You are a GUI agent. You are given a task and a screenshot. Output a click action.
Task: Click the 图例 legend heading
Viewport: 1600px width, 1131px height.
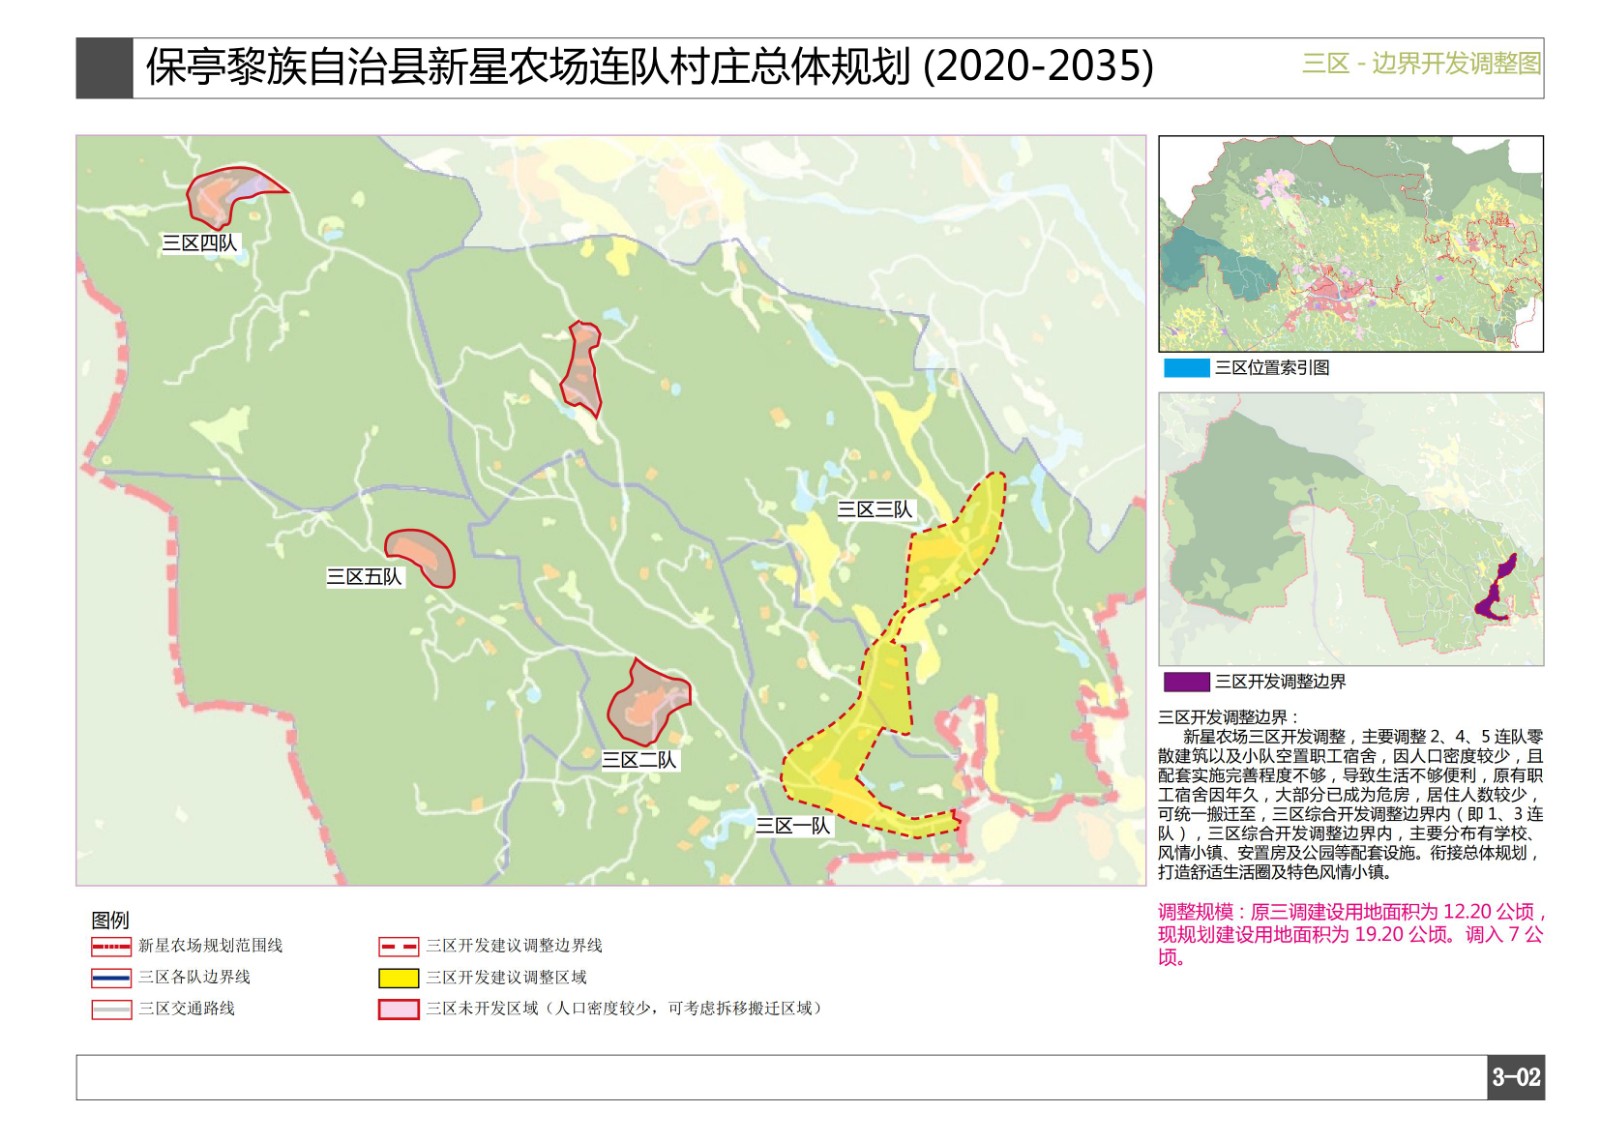pos(110,920)
